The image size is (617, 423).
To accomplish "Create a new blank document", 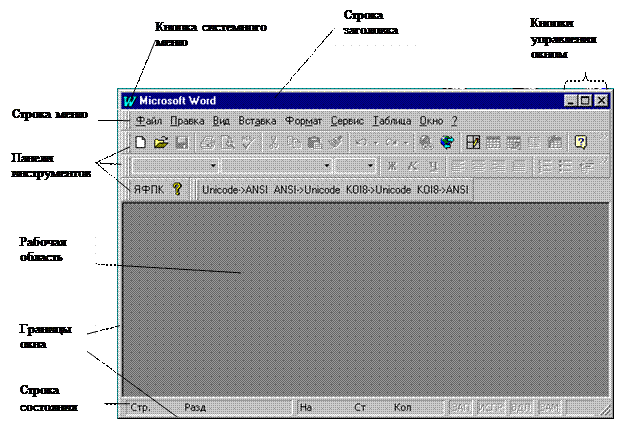I will pyautogui.click(x=140, y=142).
